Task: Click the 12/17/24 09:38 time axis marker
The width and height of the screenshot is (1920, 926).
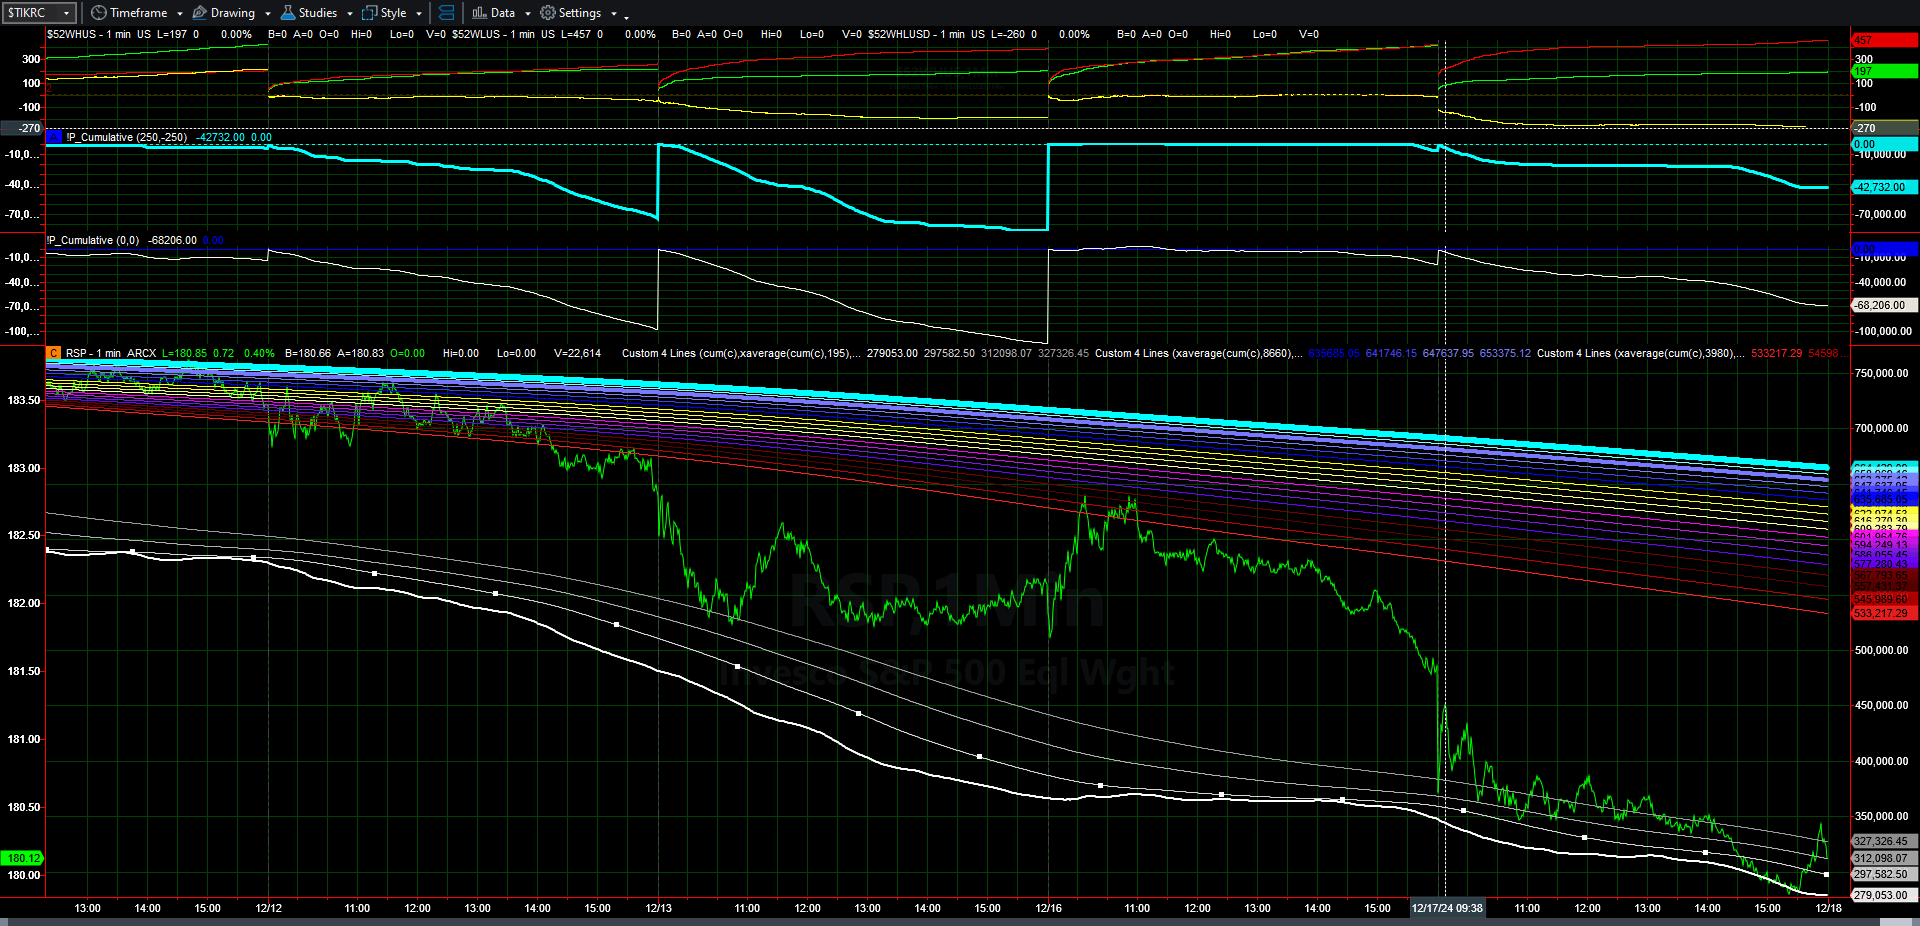Action: (1446, 908)
